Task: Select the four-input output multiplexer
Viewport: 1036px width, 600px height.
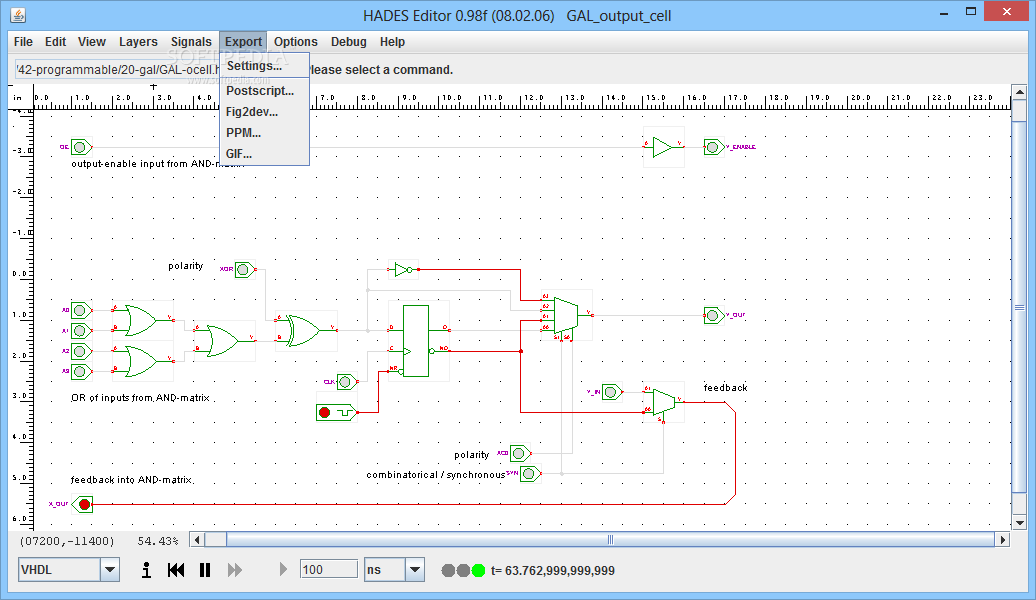Action: coord(566,316)
